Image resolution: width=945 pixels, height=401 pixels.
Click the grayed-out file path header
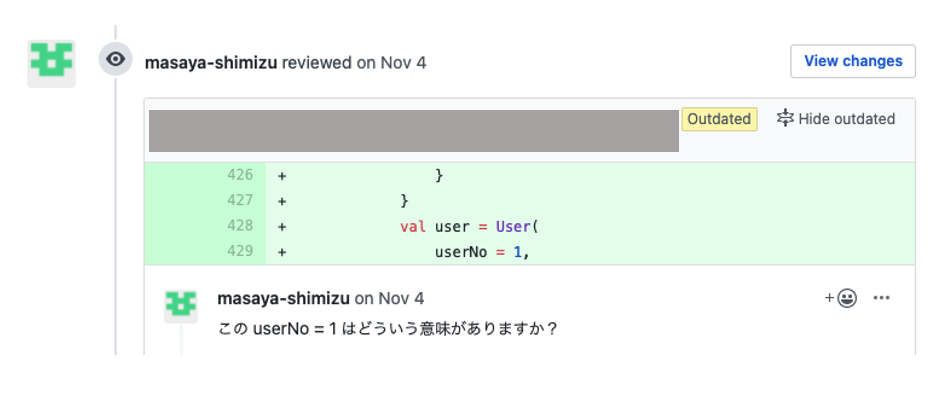click(413, 131)
